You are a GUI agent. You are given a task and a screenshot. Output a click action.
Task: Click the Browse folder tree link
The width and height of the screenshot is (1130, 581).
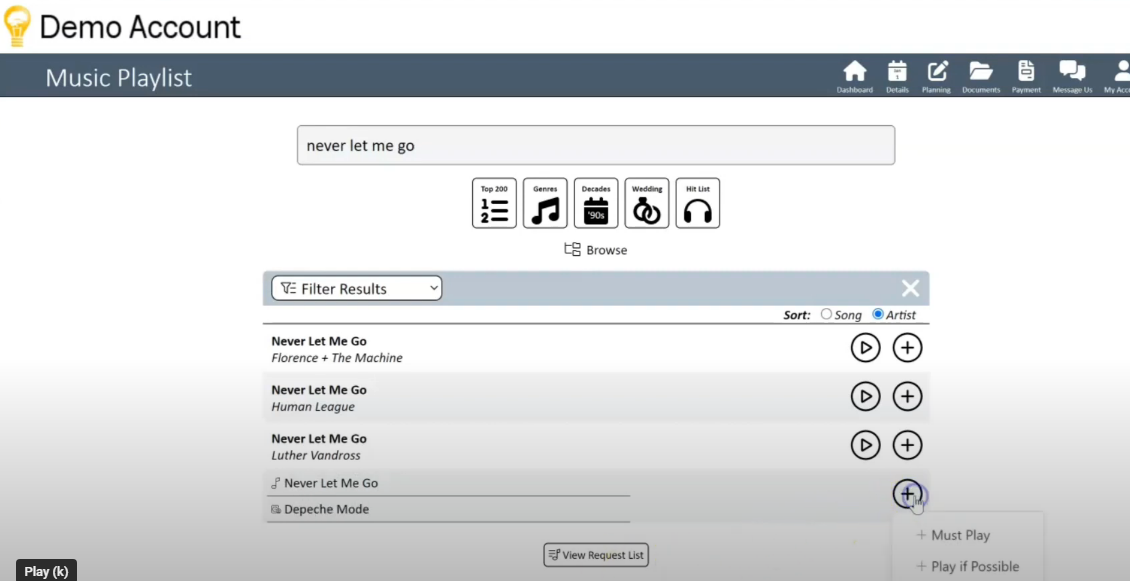tap(596, 249)
